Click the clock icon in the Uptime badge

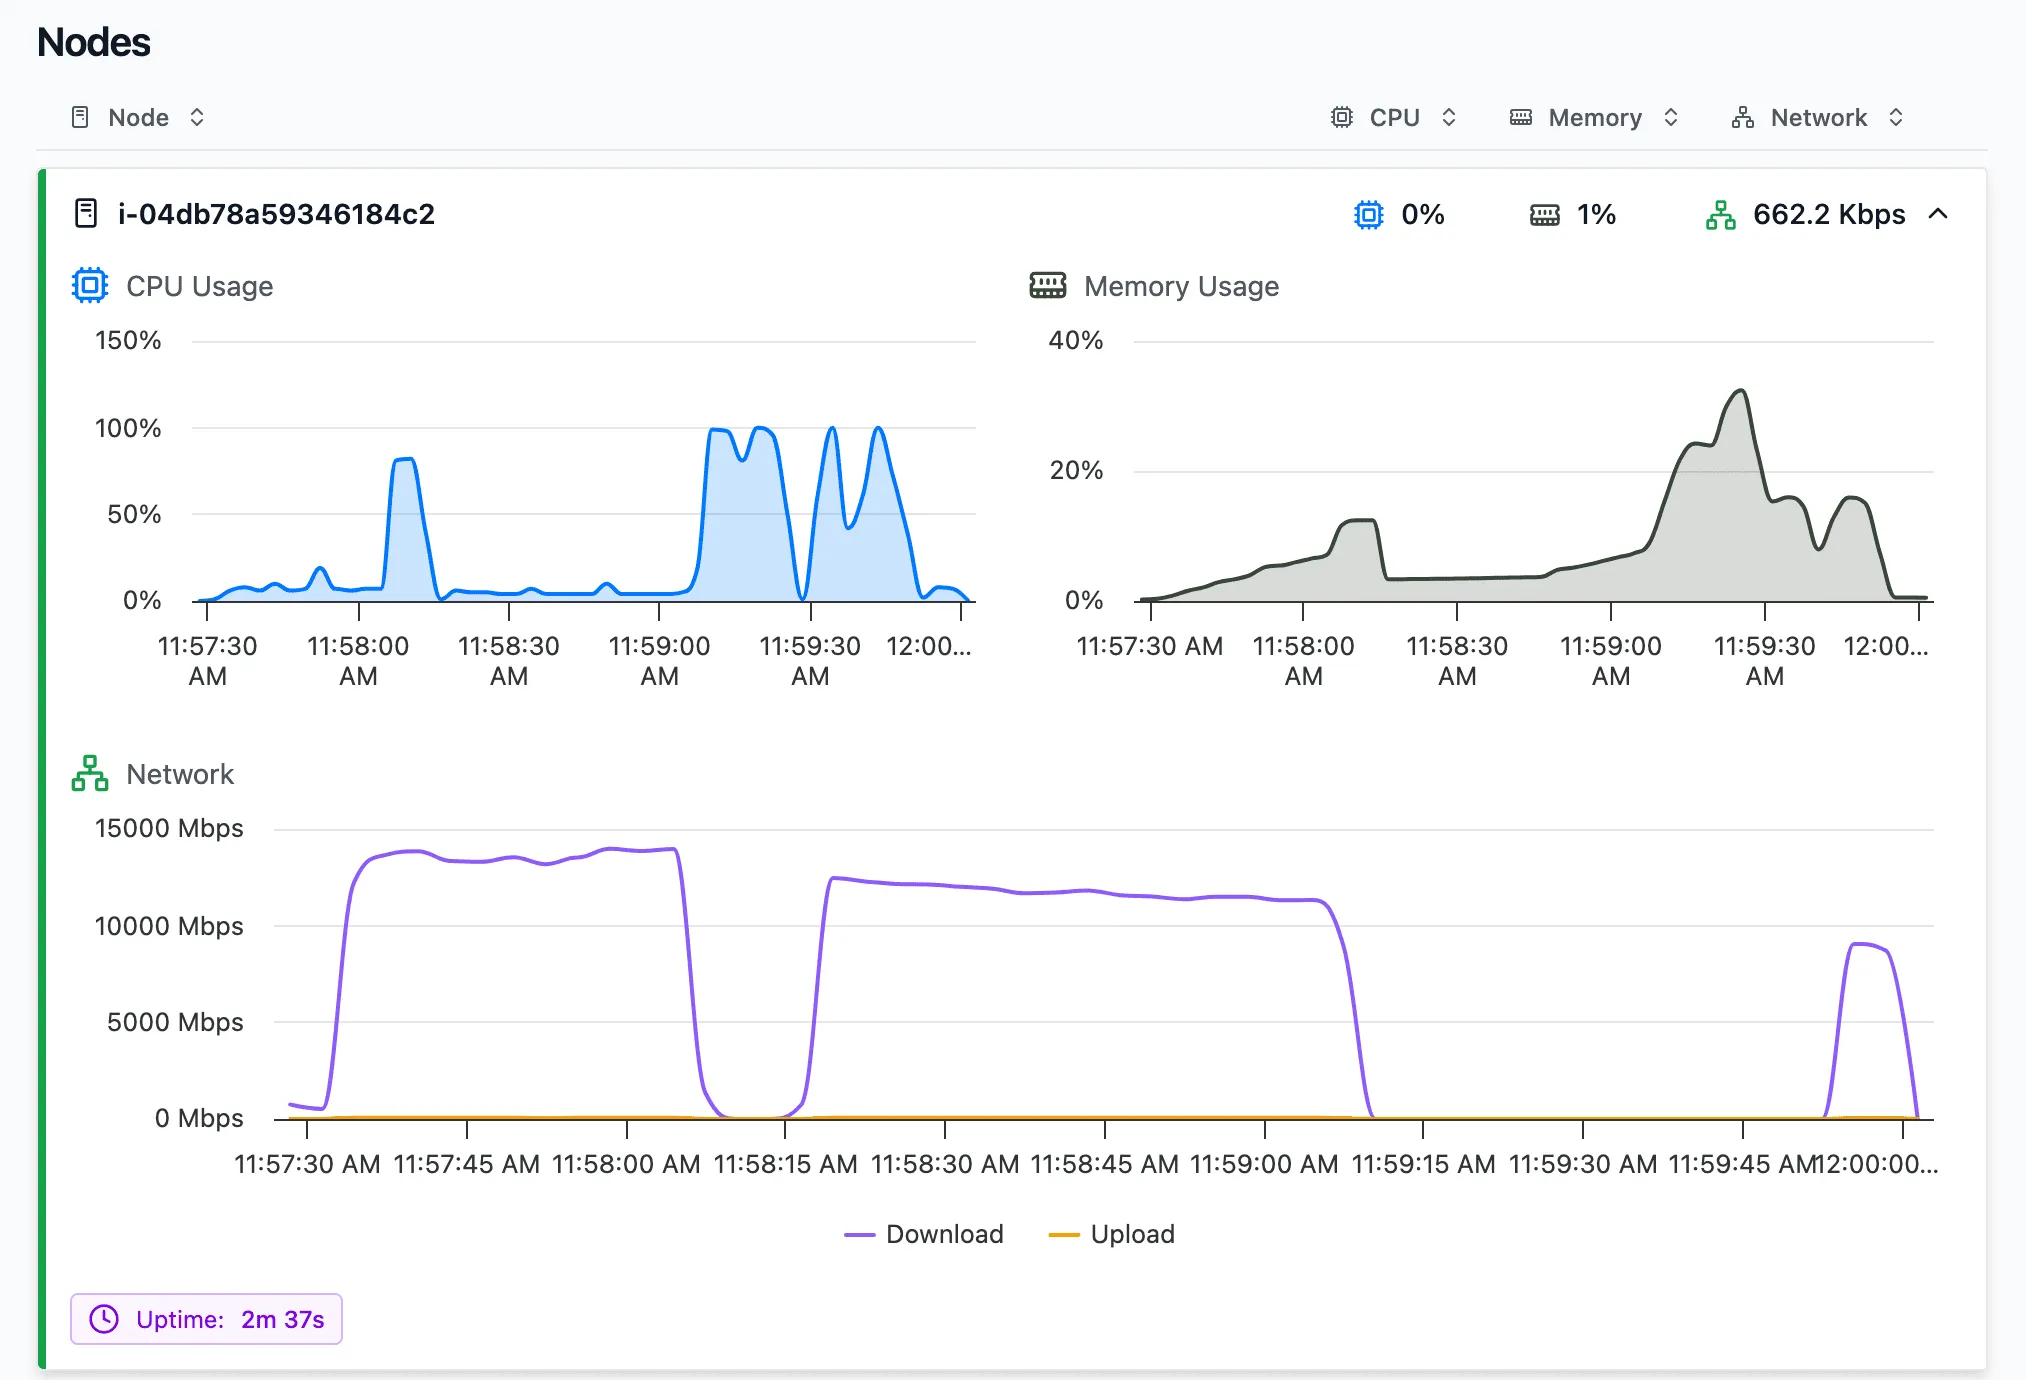tap(104, 1319)
